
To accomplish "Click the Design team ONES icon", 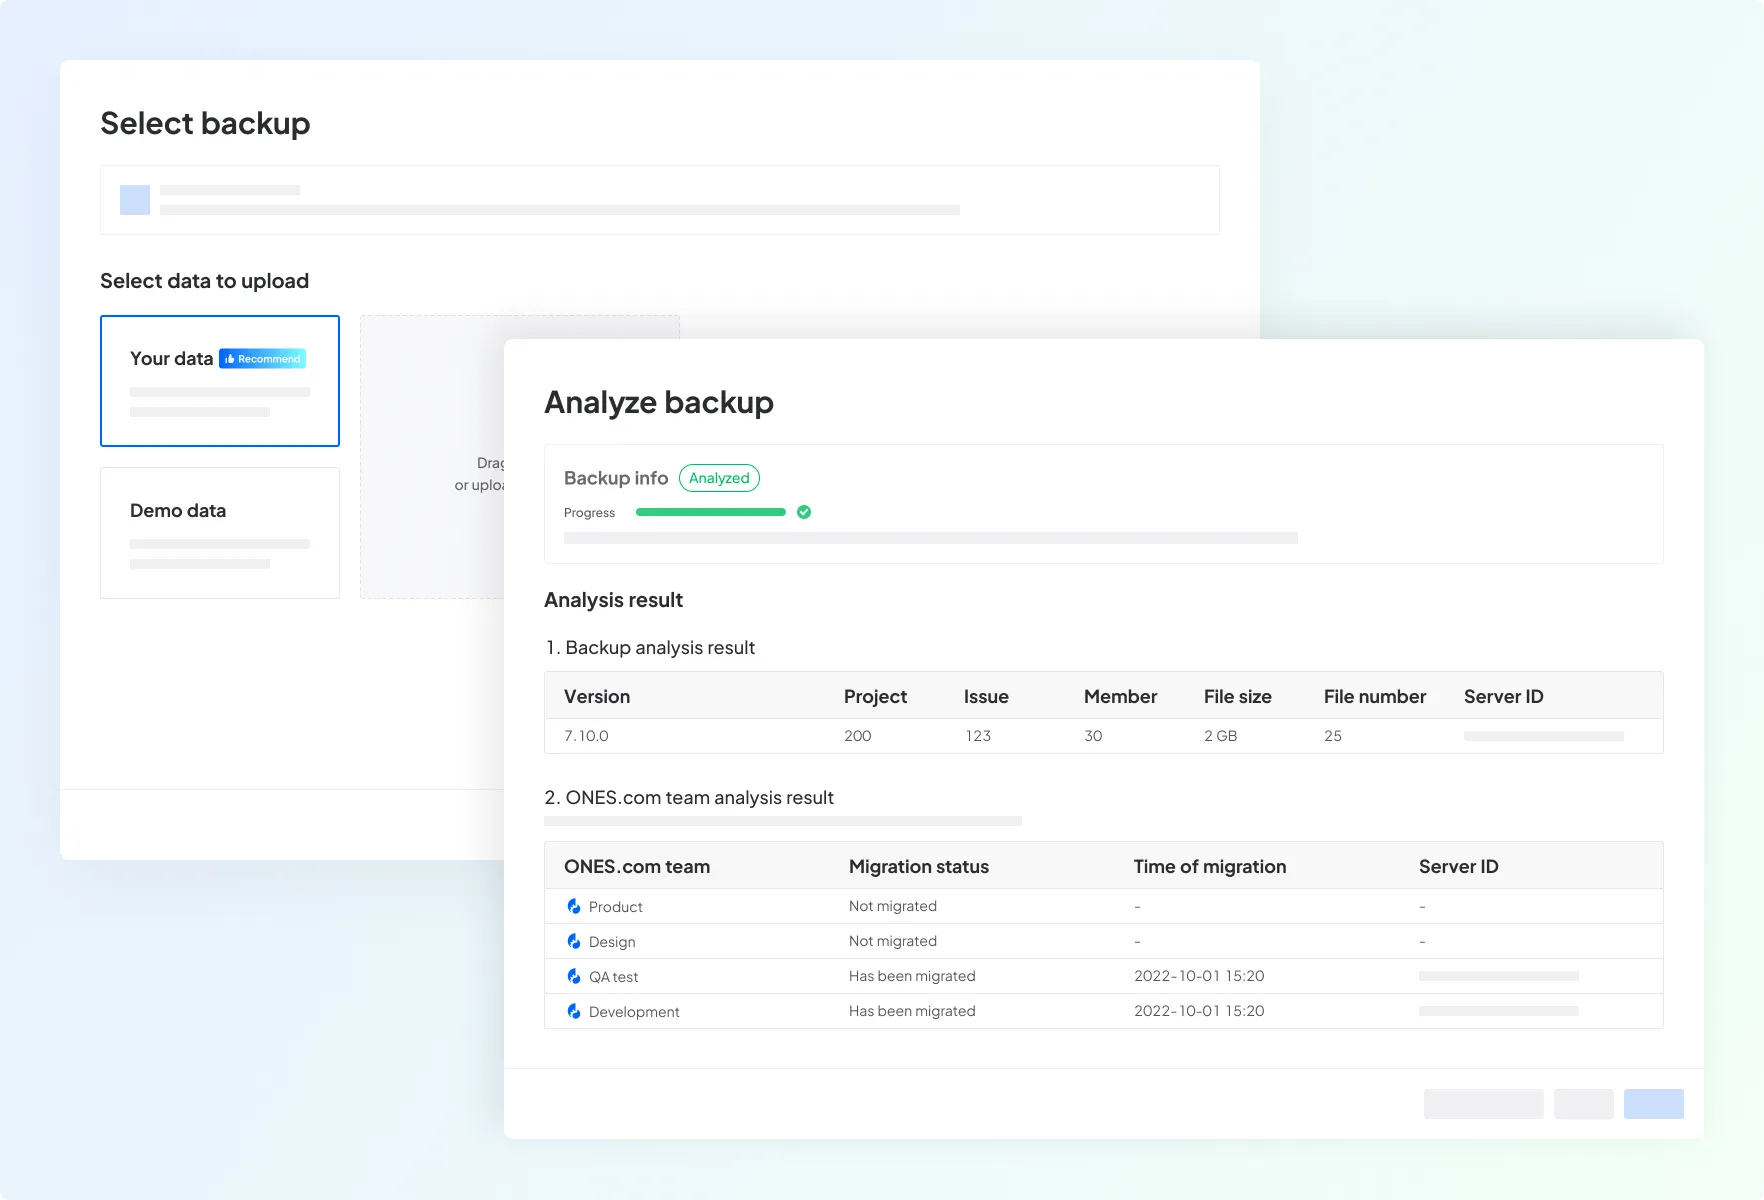I will [x=574, y=941].
